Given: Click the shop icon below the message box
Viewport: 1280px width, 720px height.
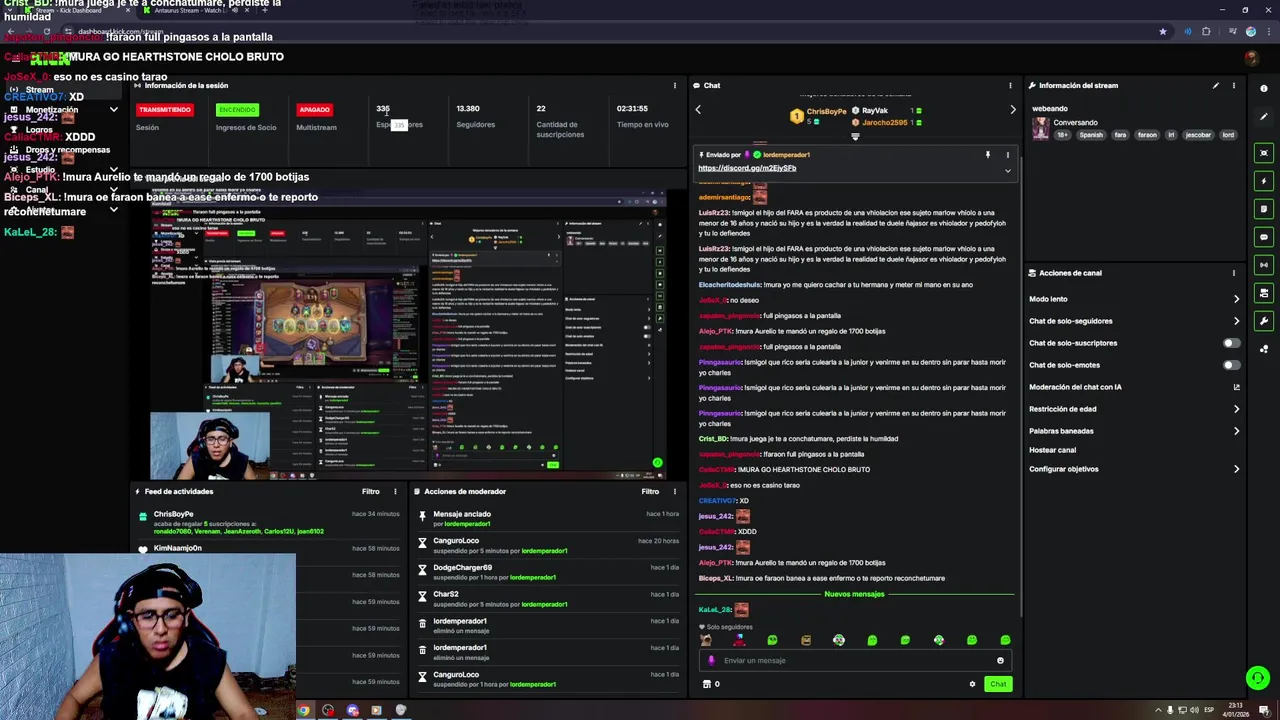Looking at the screenshot, I should click(x=707, y=684).
